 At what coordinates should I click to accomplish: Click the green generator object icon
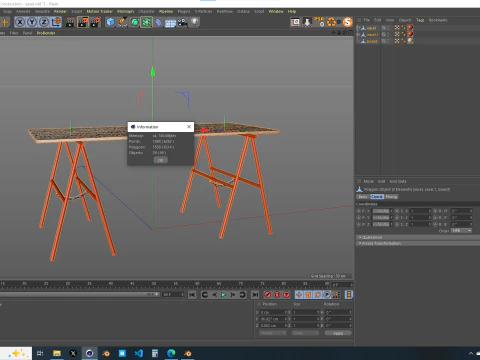(x=134, y=22)
